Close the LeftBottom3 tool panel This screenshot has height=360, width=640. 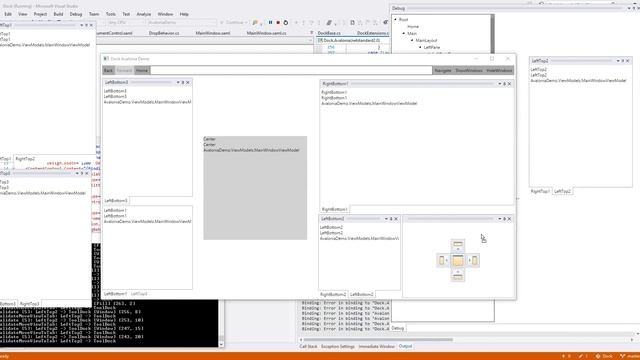(188, 82)
